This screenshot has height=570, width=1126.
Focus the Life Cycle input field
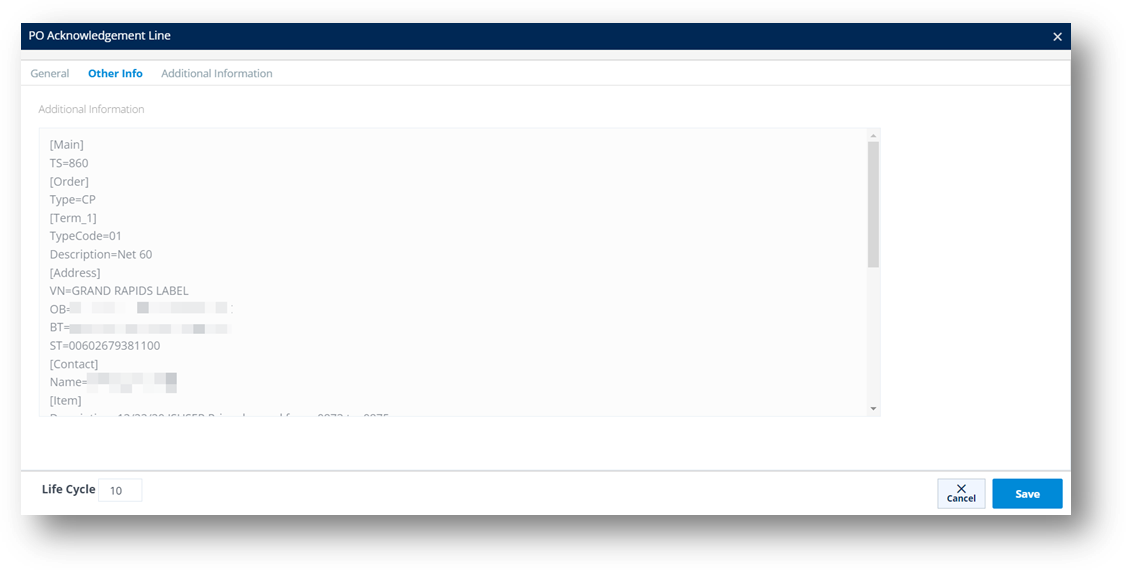pyautogui.click(x=120, y=490)
